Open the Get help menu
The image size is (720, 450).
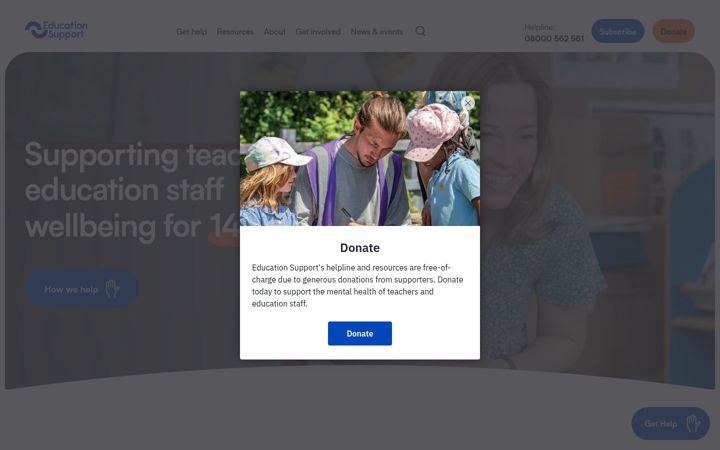tap(191, 32)
